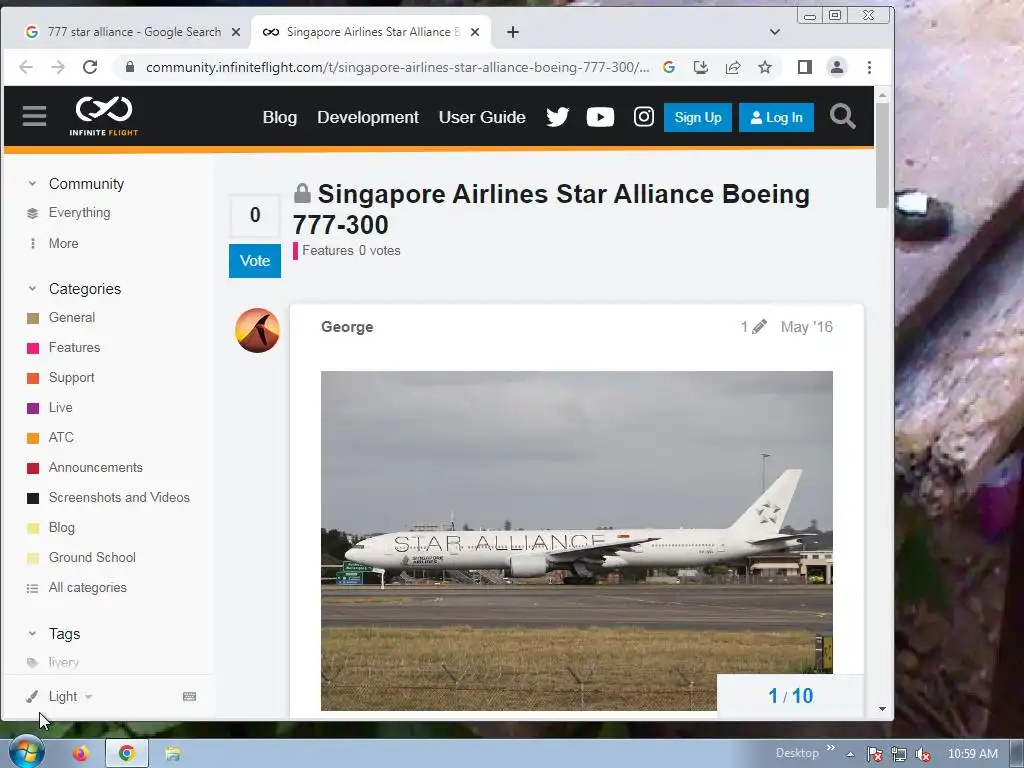Image resolution: width=1024 pixels, height=768 pixels.
Task: Click the Infinite Flight logo
Action: [x=104, y=116]
